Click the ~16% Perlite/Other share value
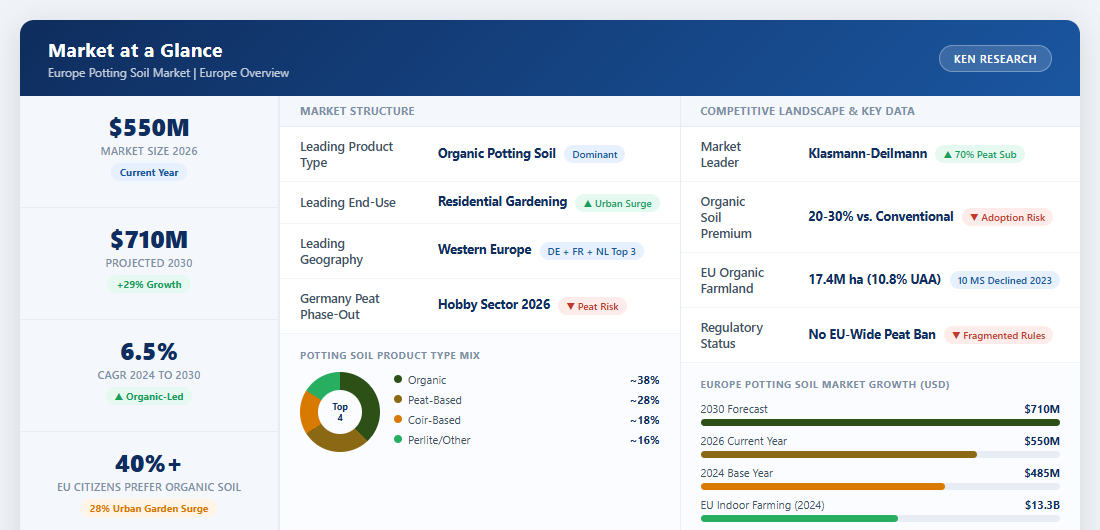Image resolution: width=1100 pixels, height=530 pixels. point(644,440)
